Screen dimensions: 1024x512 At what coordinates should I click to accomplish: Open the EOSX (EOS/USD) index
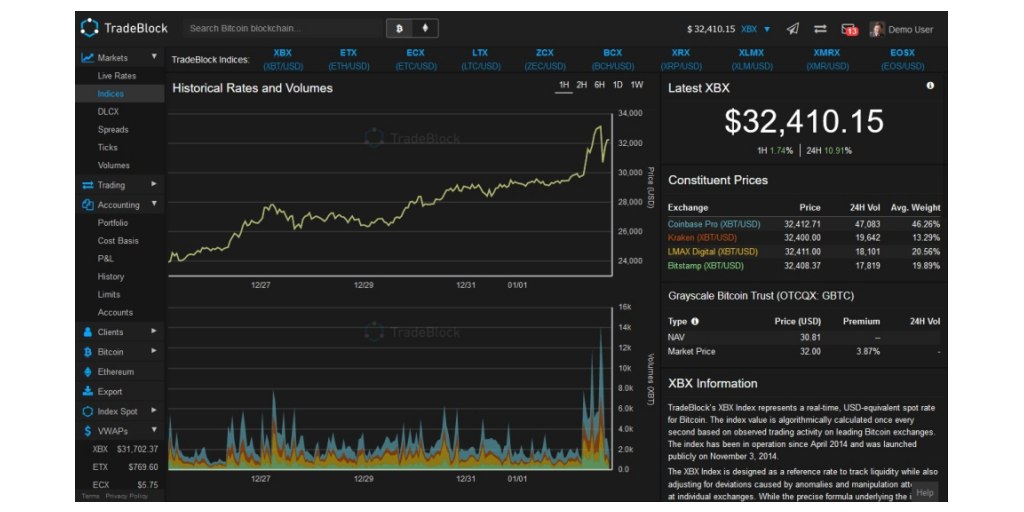click(x=903, y=59)
